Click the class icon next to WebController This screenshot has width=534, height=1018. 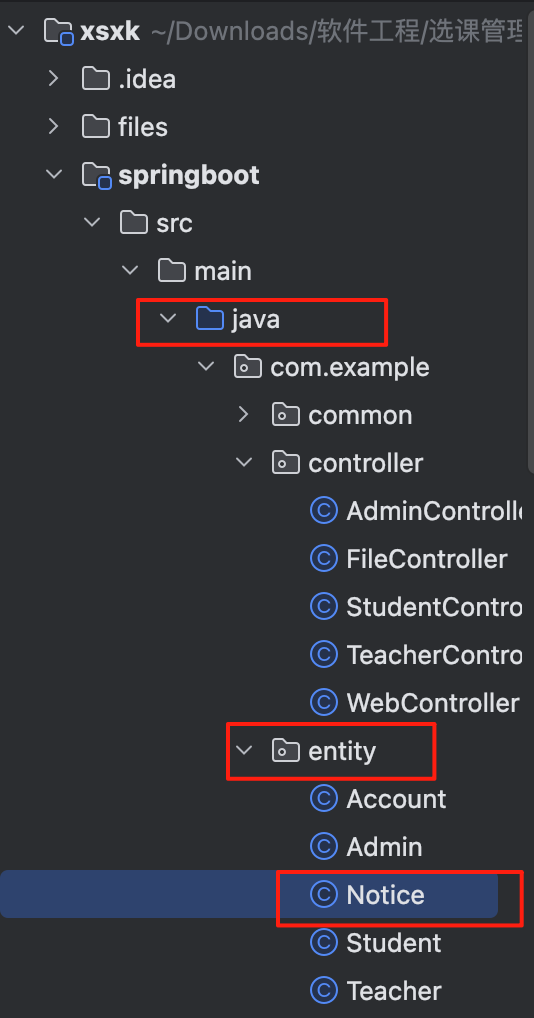click(324, 702)
